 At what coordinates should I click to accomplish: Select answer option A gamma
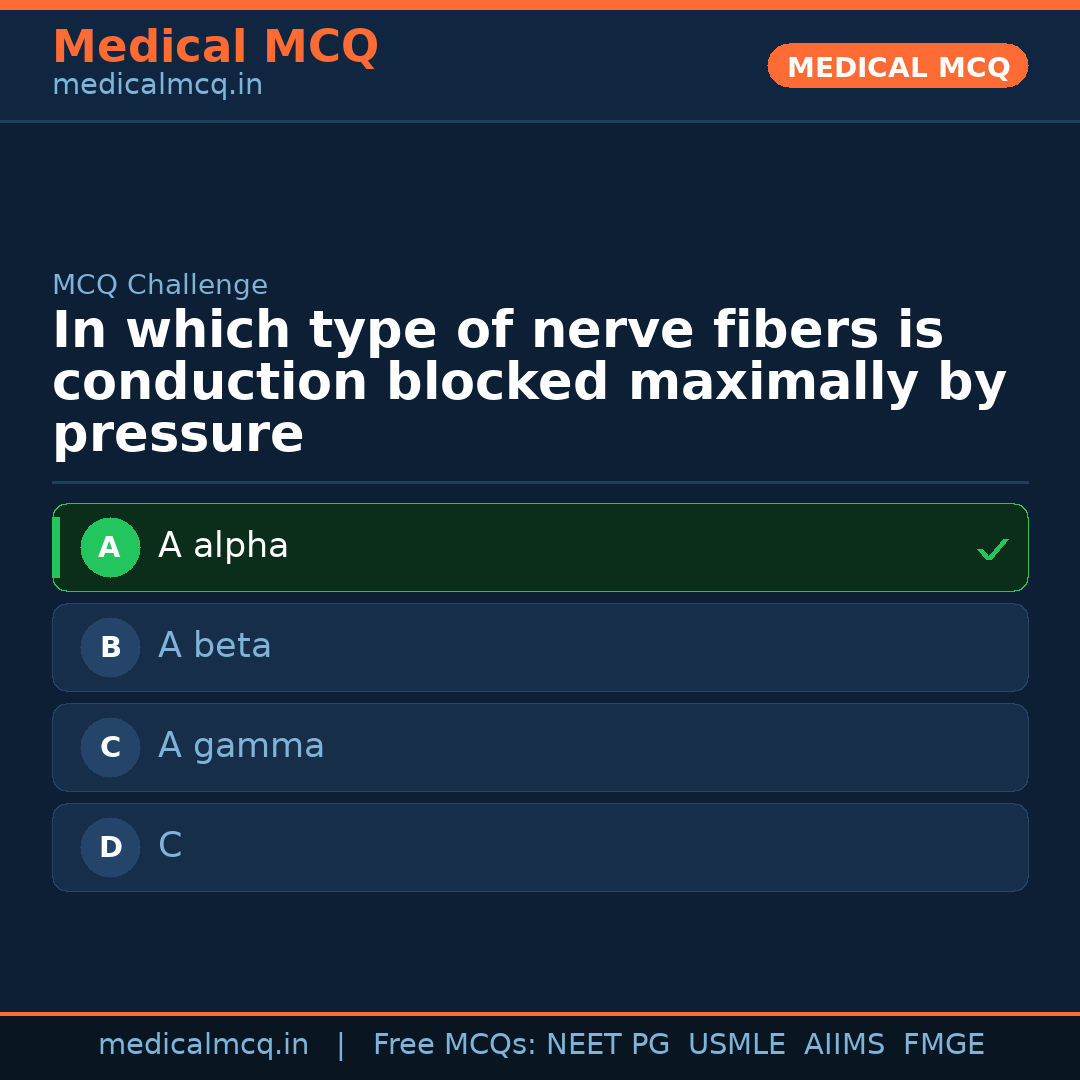pyautogui.click(x=540, y=747)
